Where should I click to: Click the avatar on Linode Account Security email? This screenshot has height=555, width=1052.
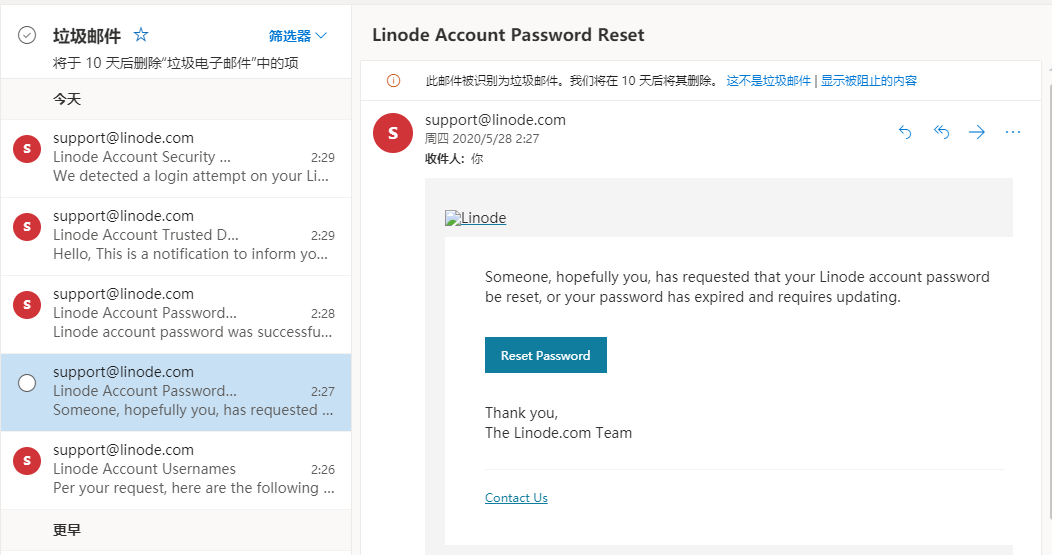pos(27,150)
